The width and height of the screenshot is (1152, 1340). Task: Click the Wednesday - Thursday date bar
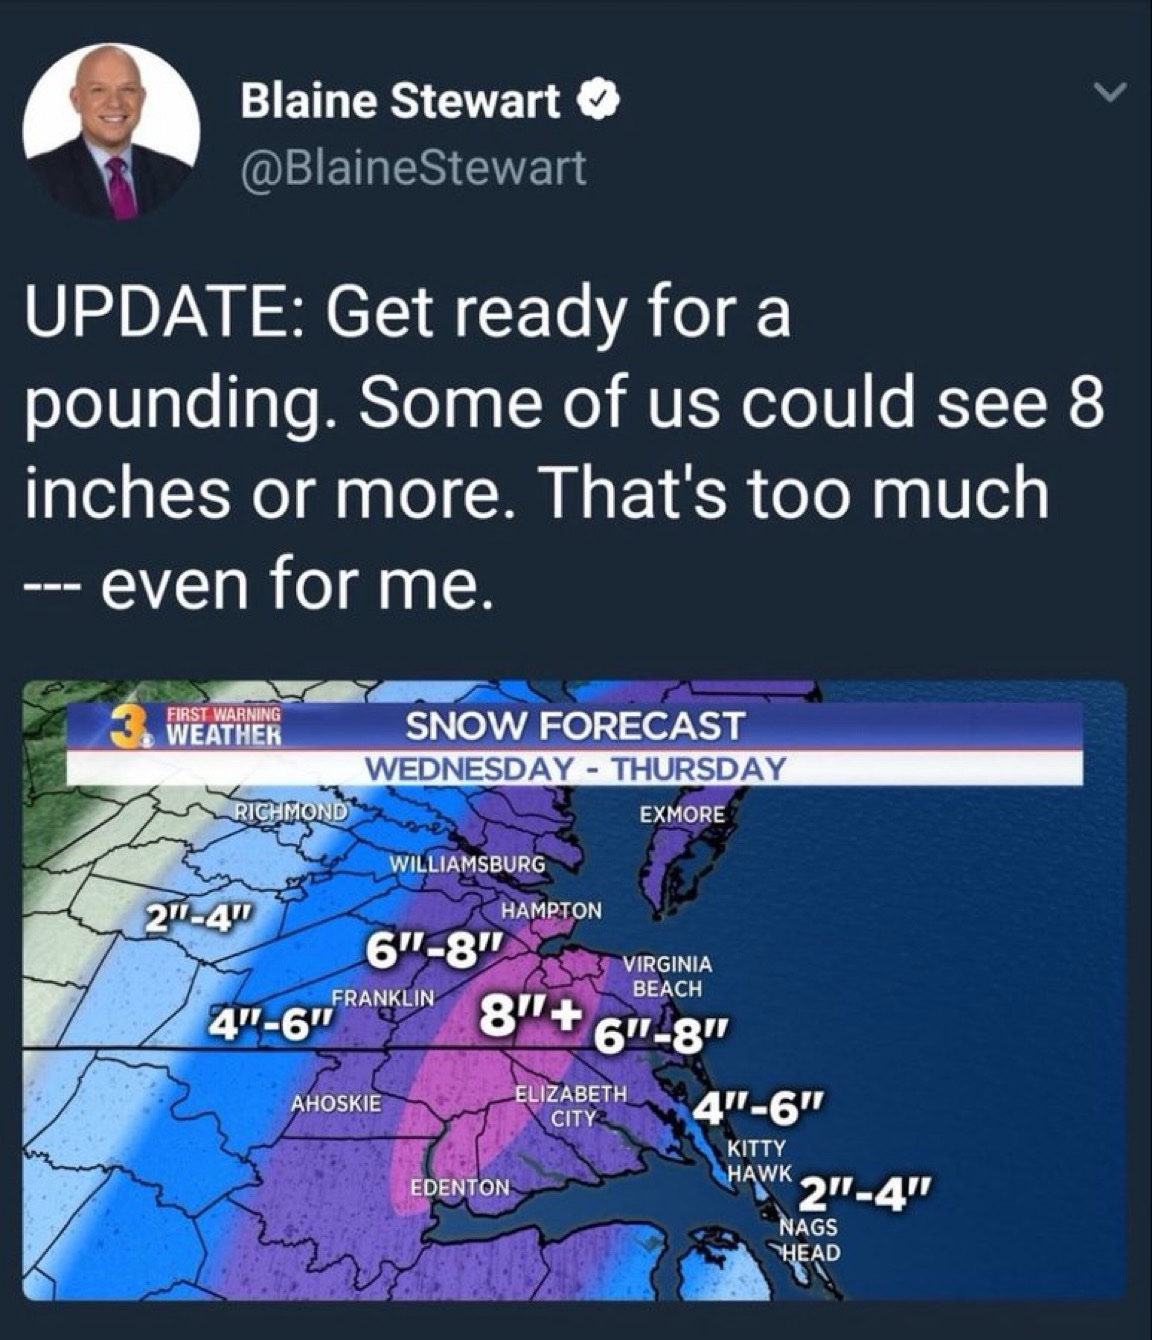coord(575,769)
